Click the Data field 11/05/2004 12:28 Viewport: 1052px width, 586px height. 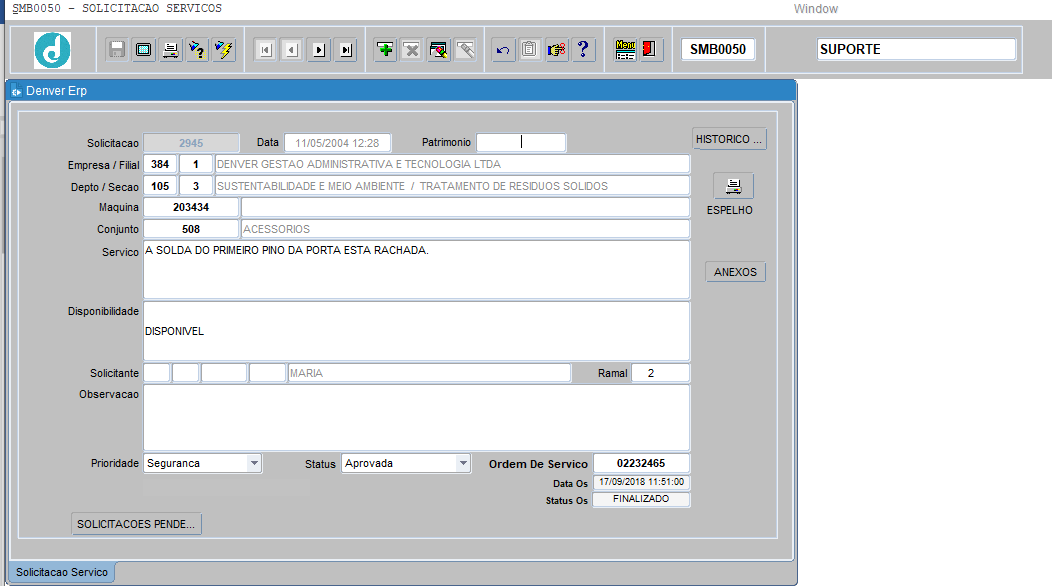337,143
